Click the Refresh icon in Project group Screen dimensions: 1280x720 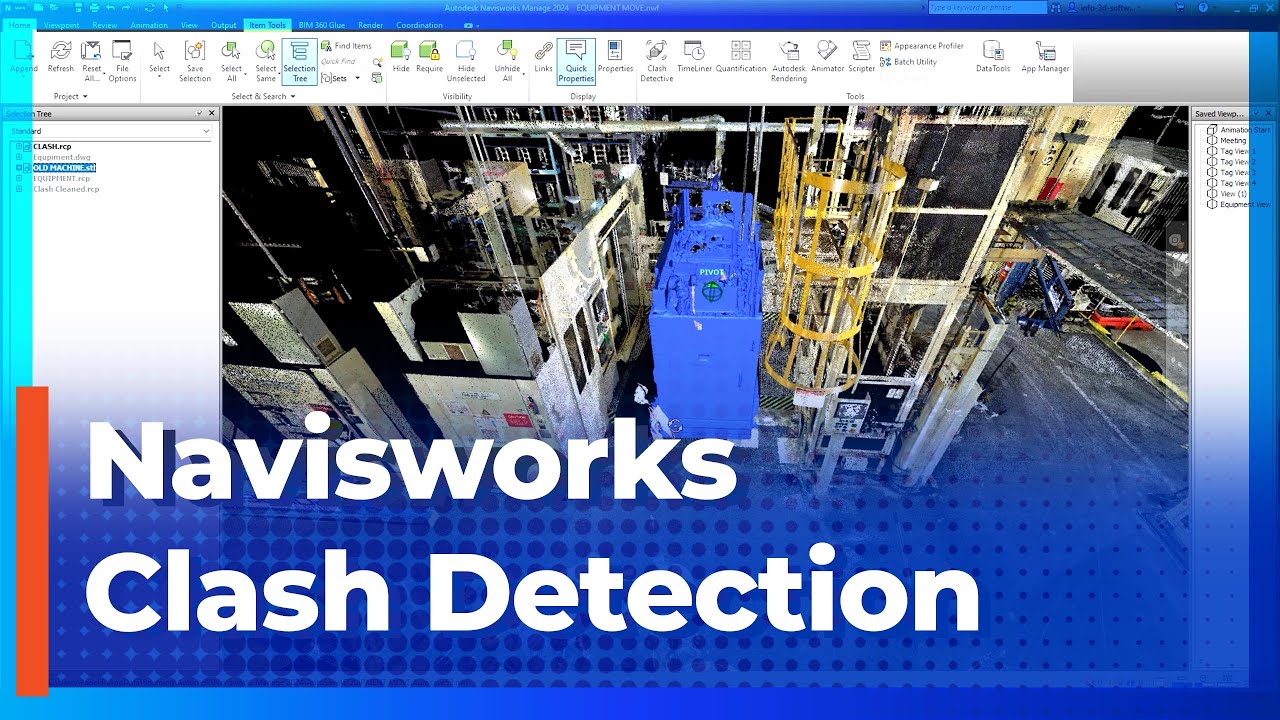pos(61,52)
